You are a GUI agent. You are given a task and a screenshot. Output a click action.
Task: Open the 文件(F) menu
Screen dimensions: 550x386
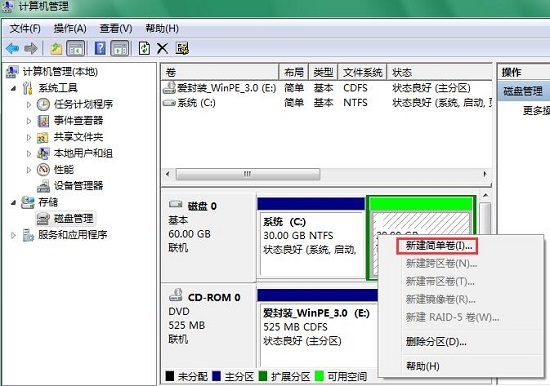(25, 28)
